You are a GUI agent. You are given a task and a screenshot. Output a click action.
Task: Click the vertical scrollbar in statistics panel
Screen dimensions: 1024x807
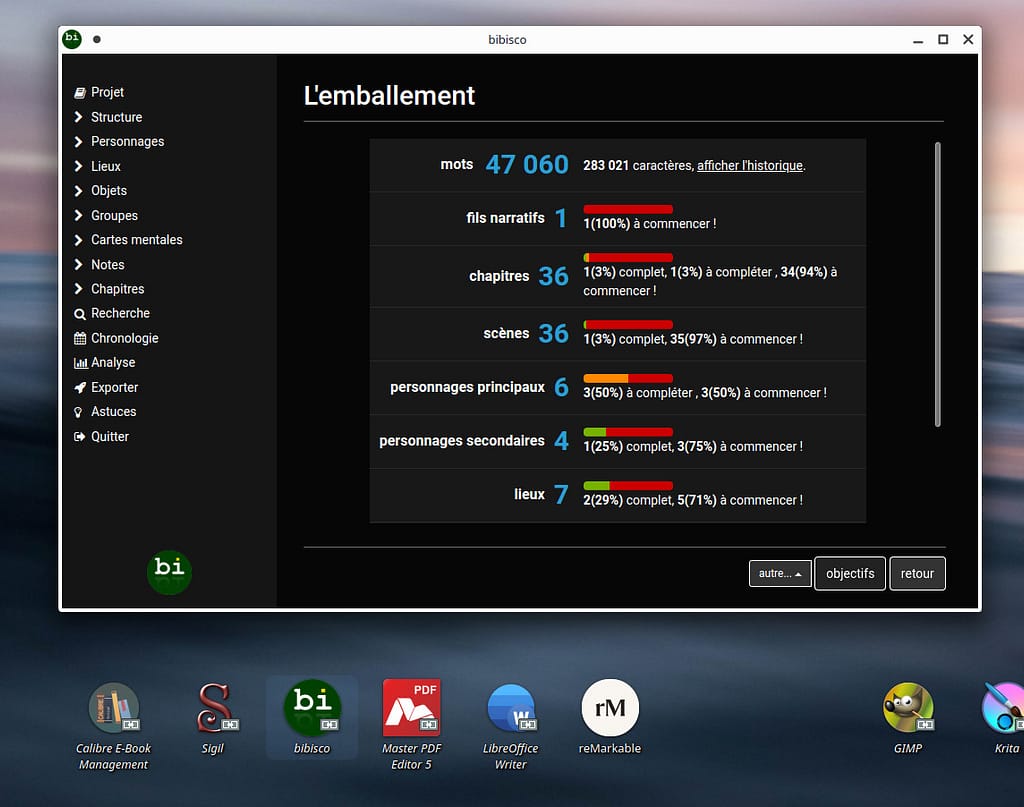click(937, 285)
